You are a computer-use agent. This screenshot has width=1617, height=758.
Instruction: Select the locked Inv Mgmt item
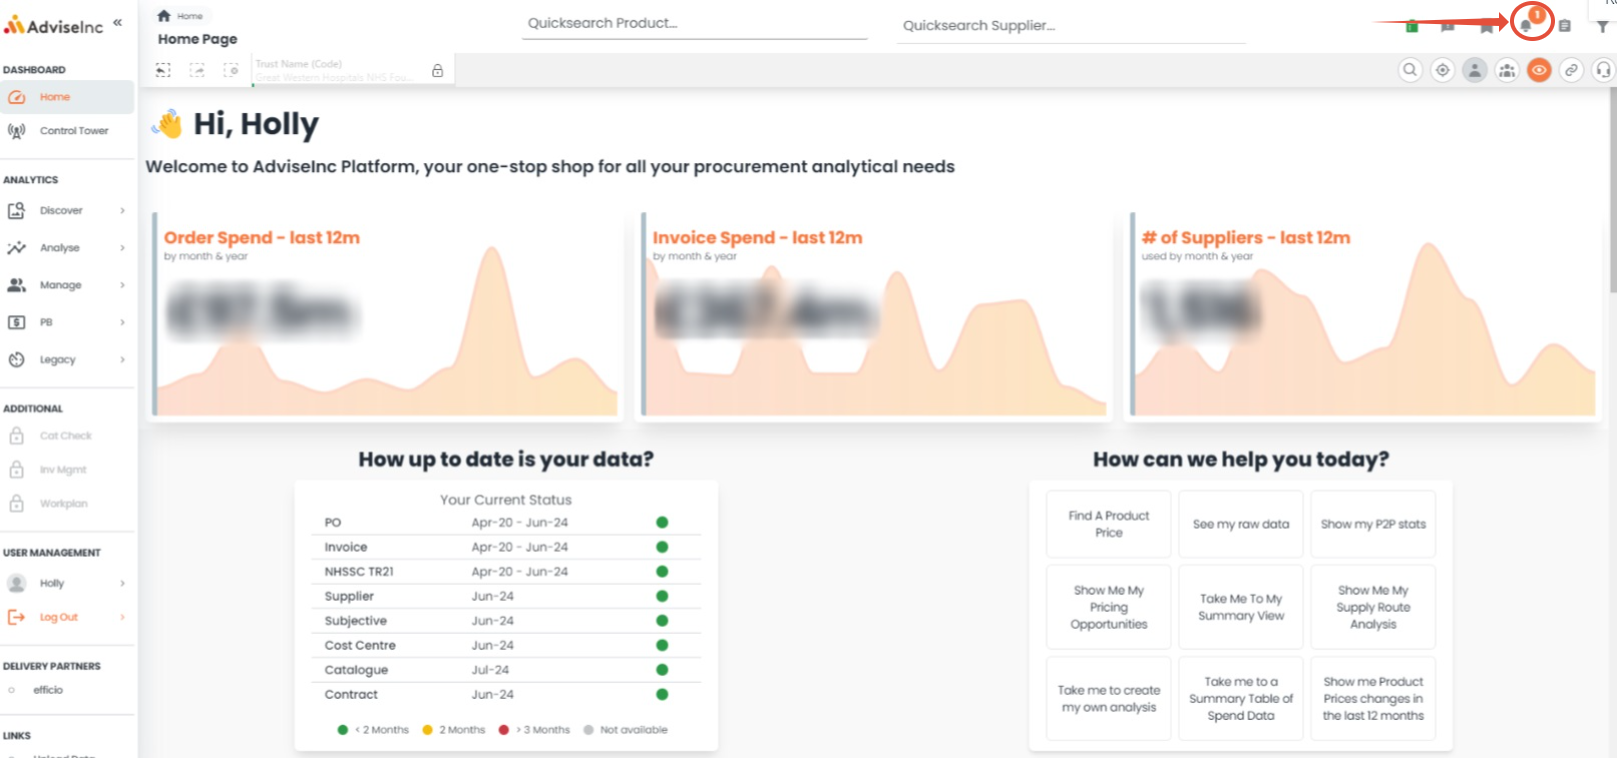pos(67,470)
